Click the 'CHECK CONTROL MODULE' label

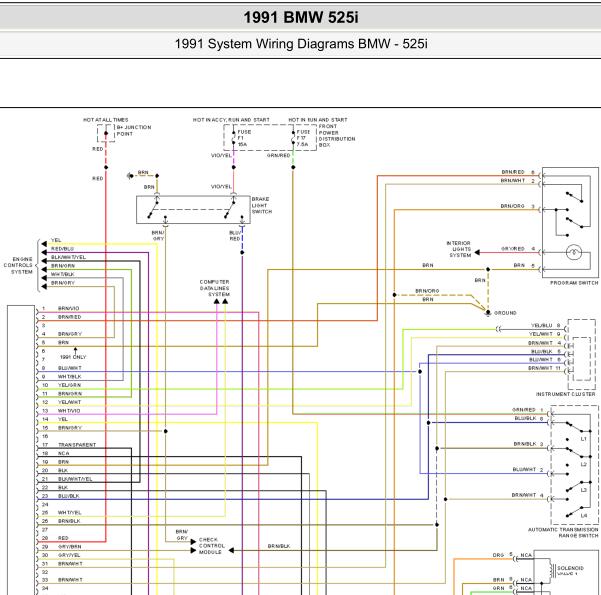tap(212, 546)
